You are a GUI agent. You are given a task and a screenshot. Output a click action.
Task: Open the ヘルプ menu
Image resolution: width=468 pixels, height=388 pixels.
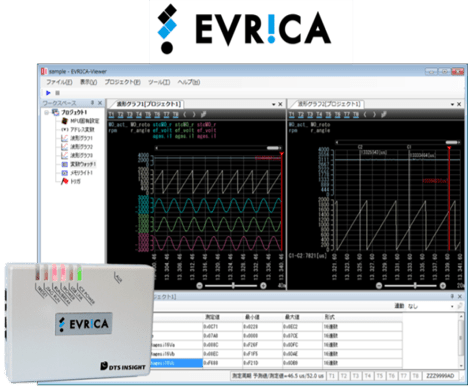(189, 82)
